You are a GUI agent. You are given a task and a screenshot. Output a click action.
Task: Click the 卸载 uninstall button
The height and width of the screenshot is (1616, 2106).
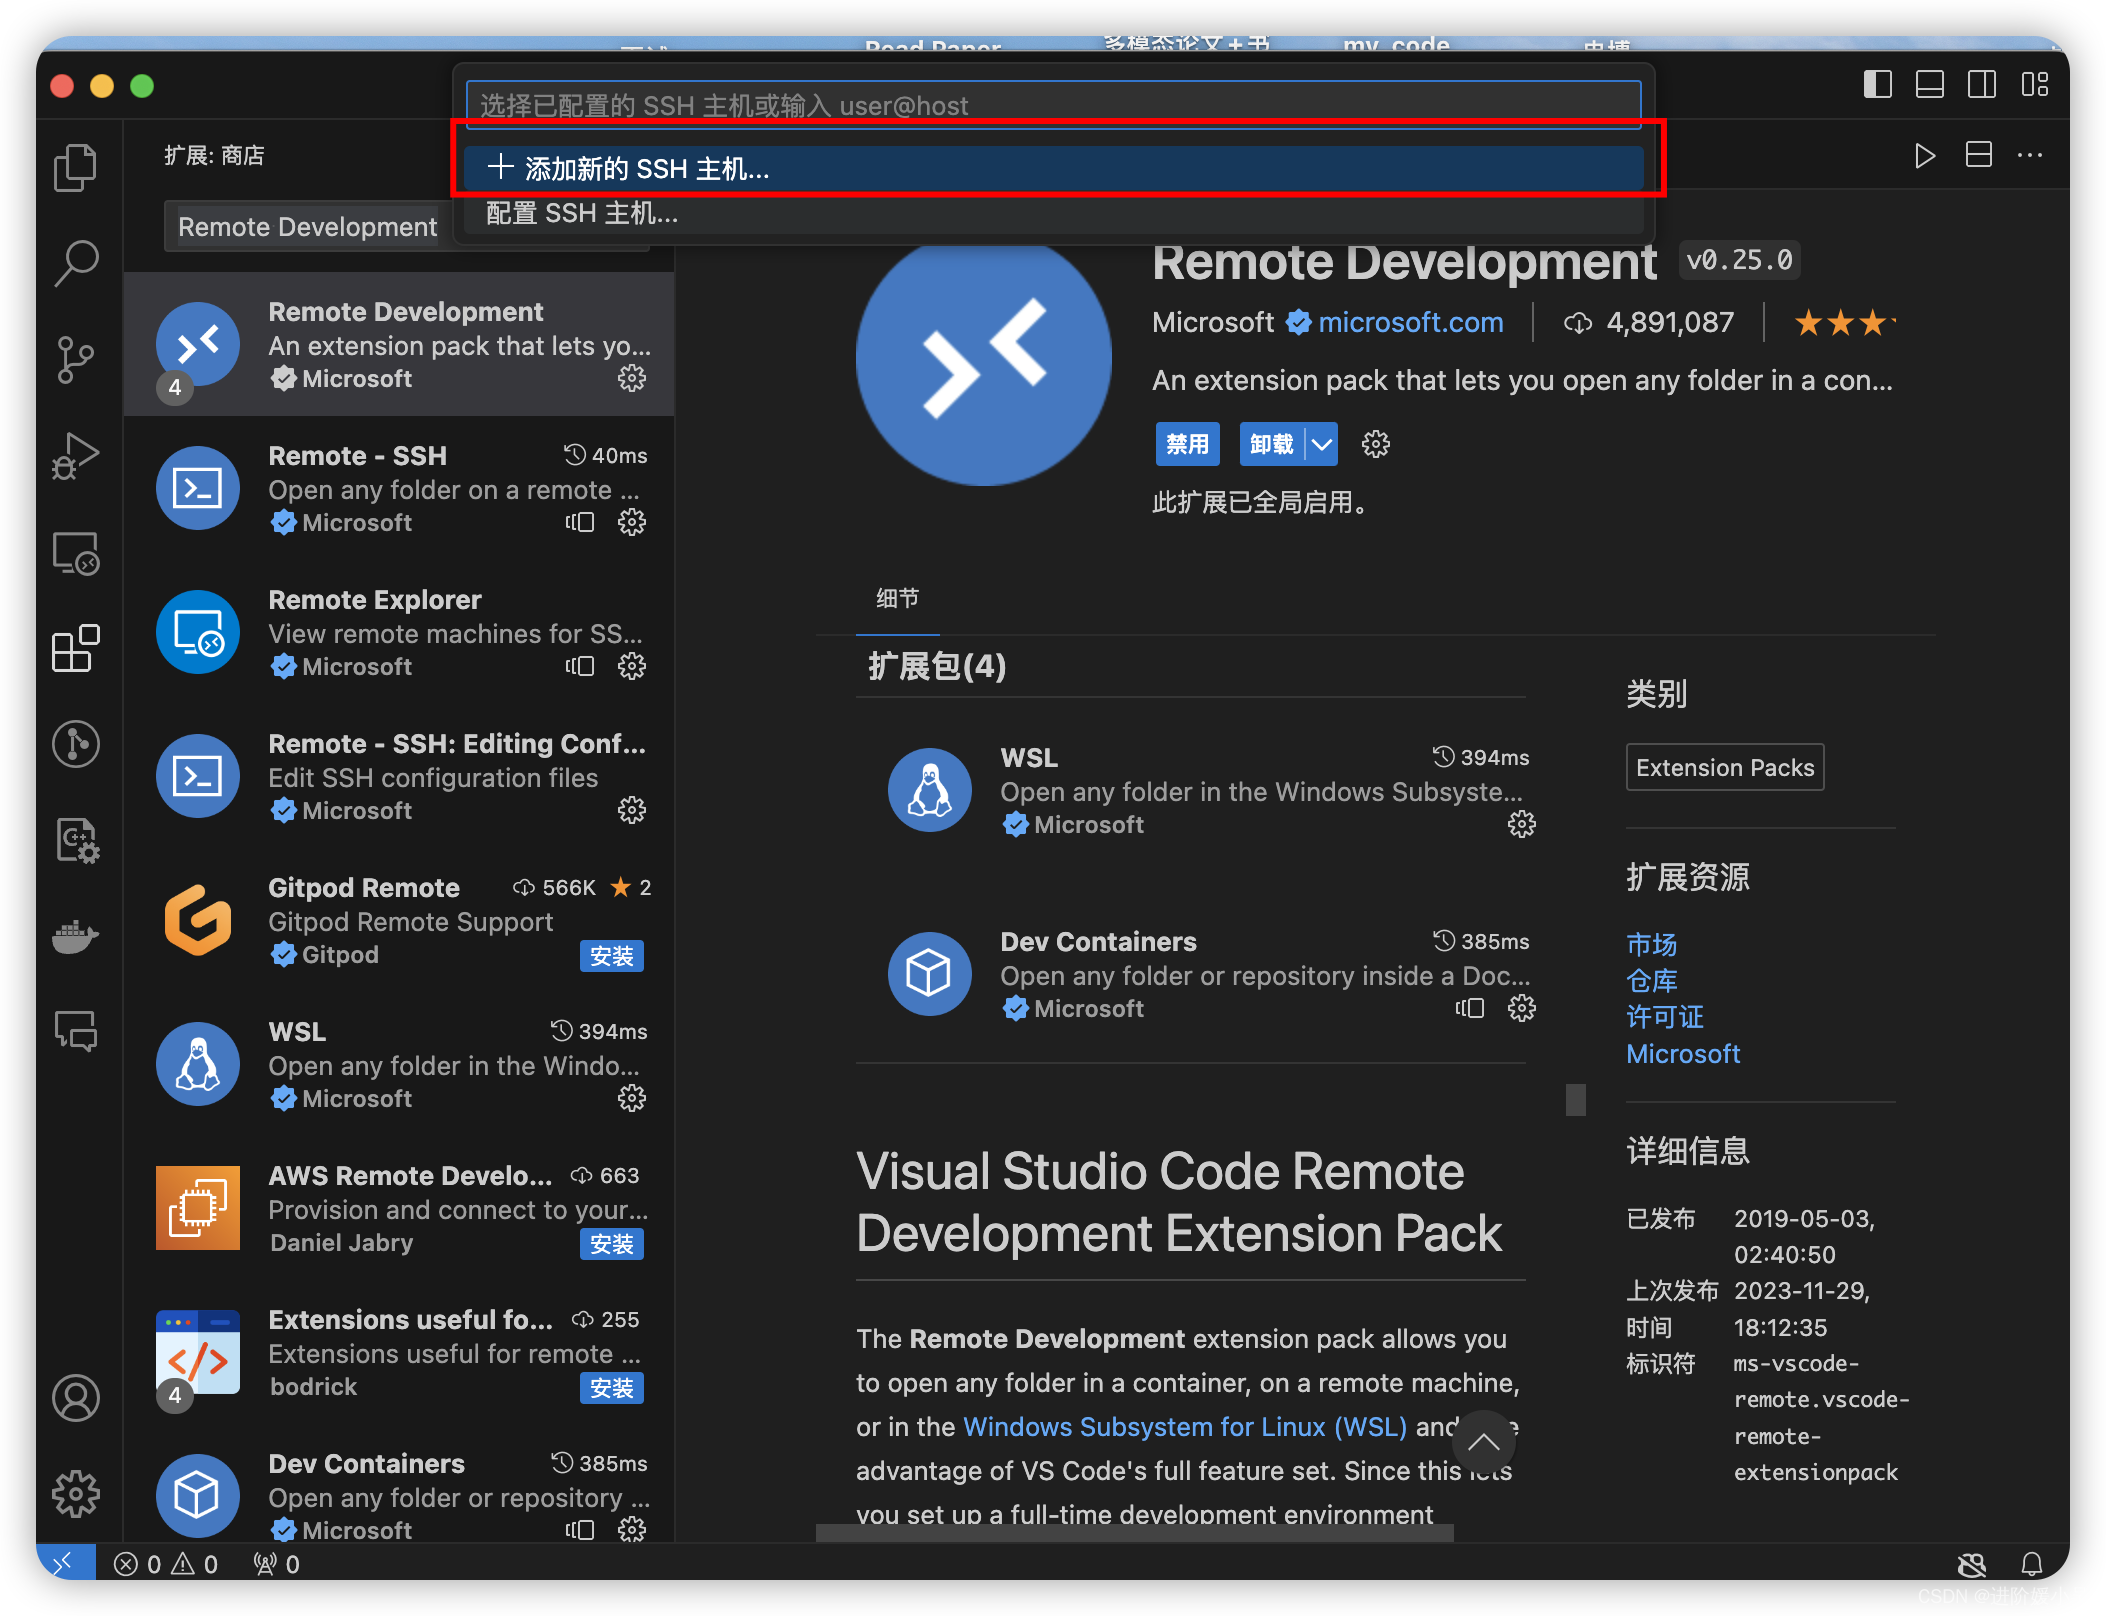(1272, 444)
